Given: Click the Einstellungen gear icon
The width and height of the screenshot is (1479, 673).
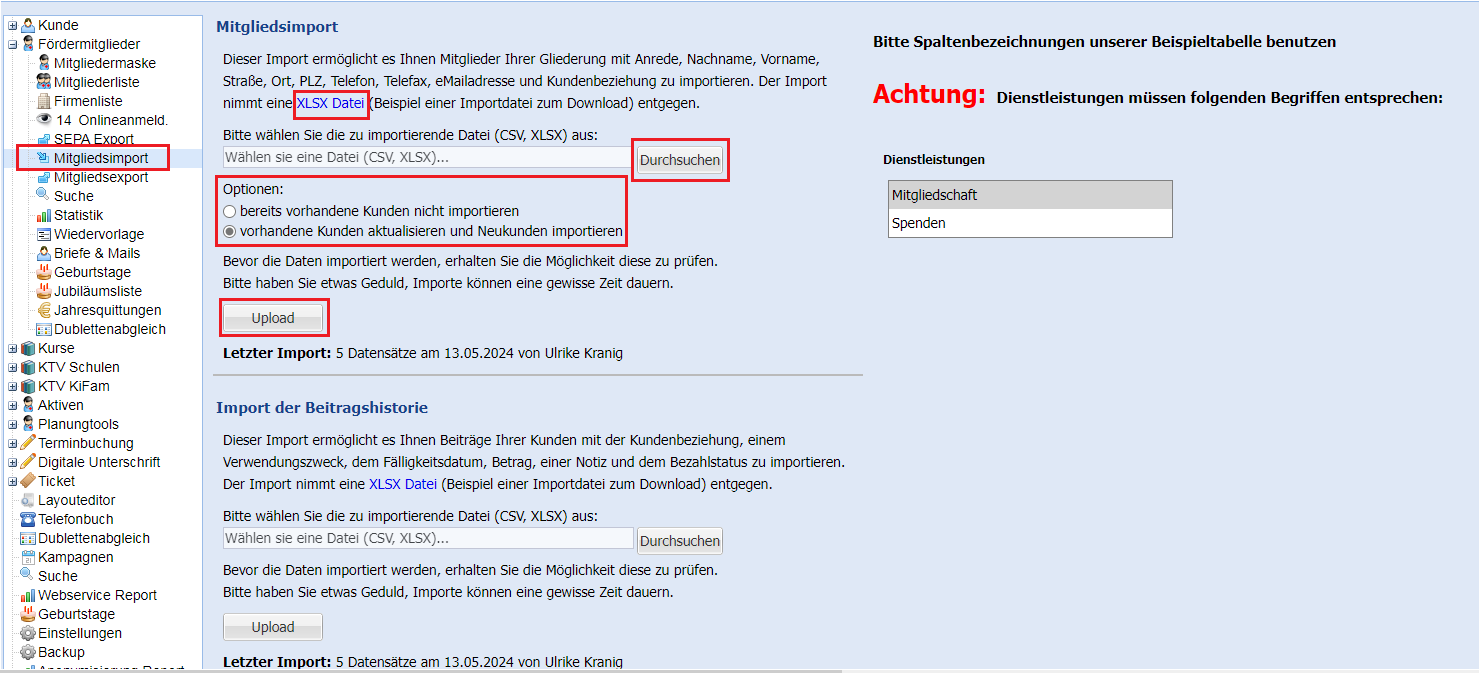Looking at the screenshot, I should tap(28, 633).
